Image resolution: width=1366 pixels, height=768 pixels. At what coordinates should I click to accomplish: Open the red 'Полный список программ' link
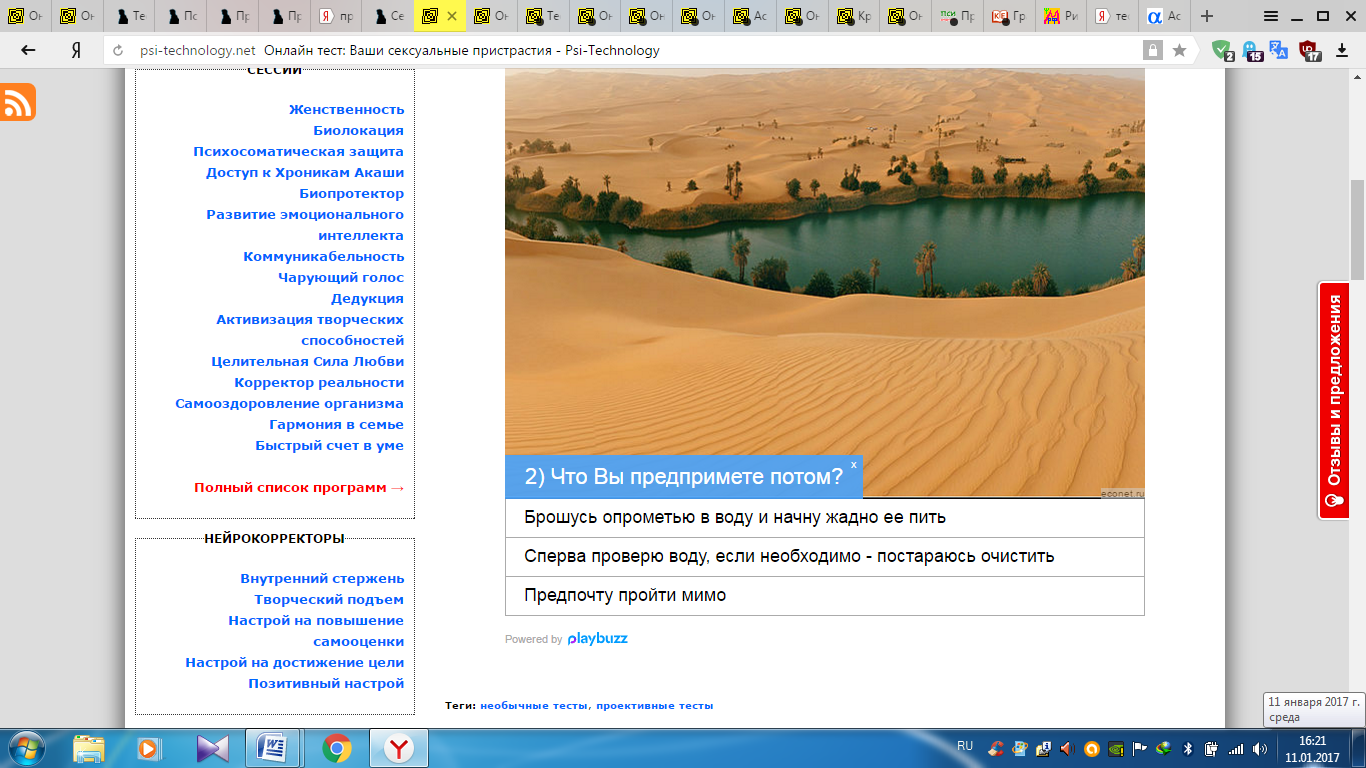click(299, 488)
